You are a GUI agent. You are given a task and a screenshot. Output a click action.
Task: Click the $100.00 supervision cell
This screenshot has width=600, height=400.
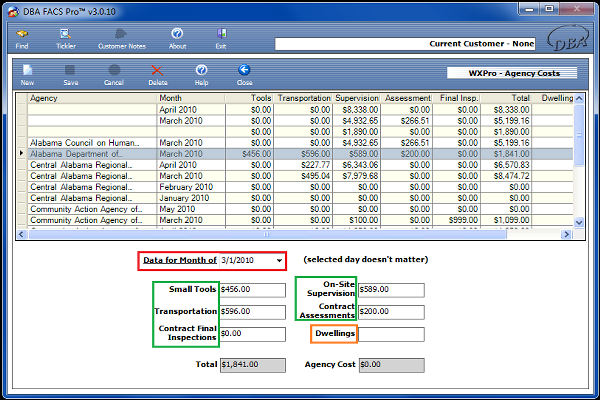[x=357, y=220]
